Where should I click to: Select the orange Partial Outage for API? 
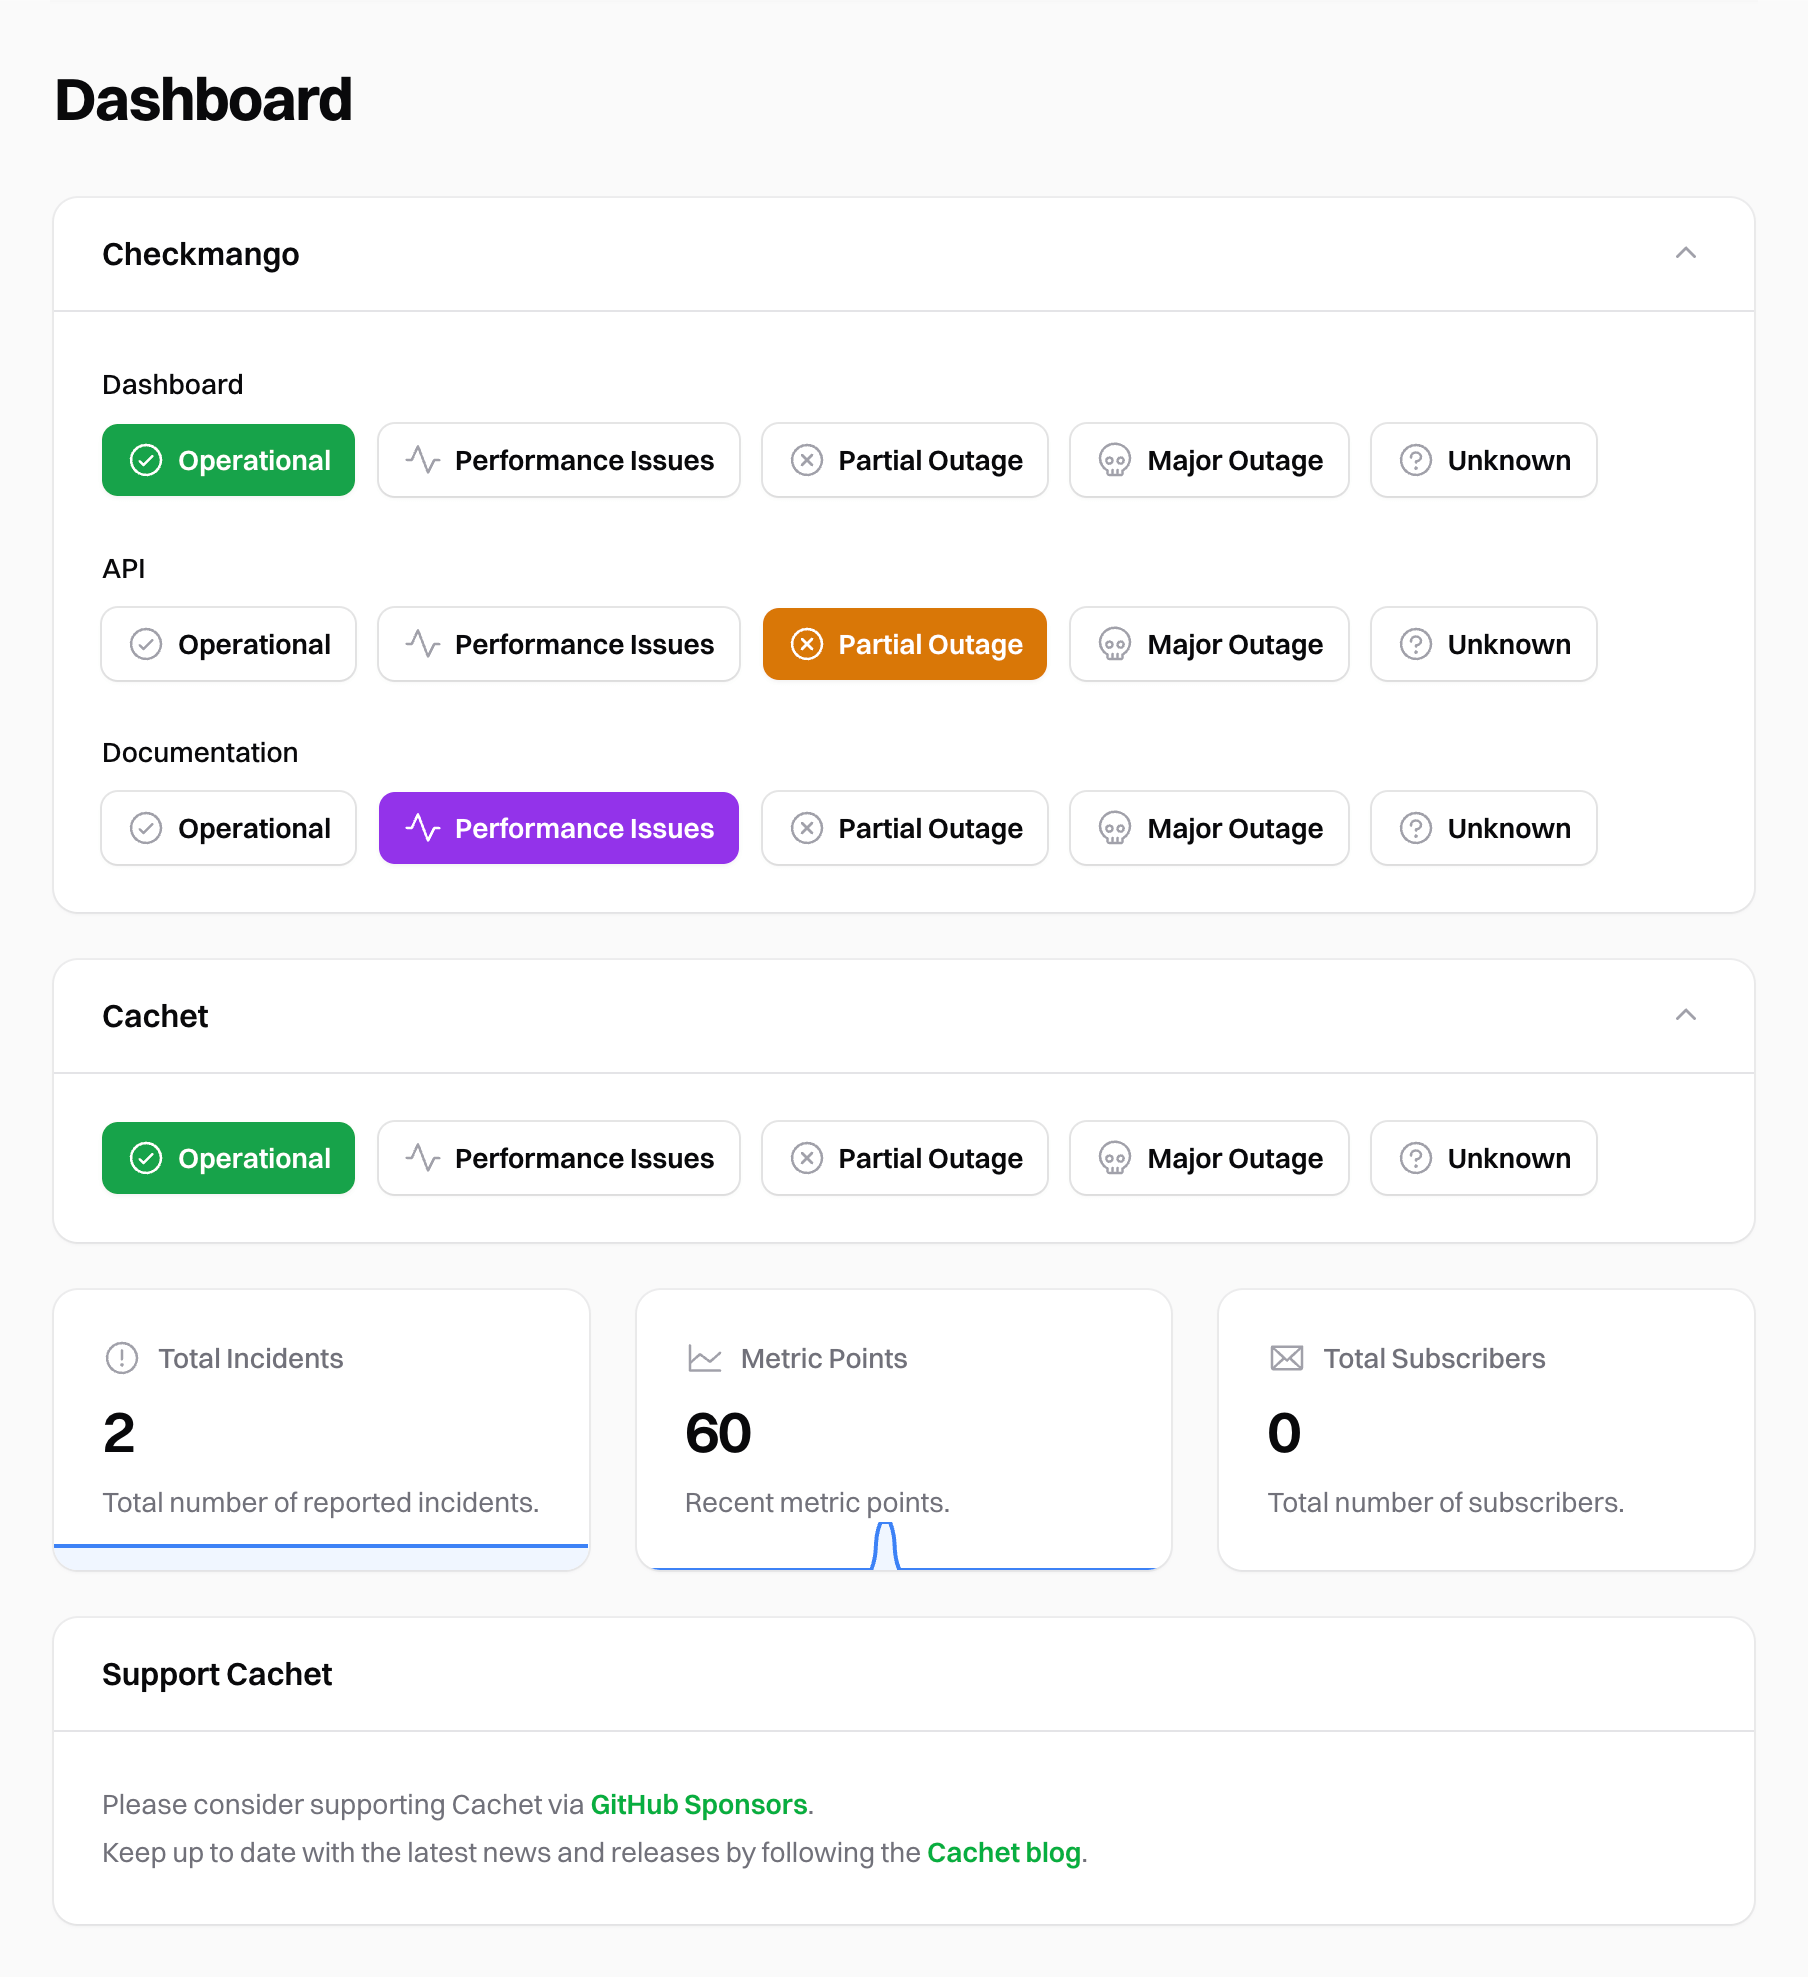[x=905, y=644]
